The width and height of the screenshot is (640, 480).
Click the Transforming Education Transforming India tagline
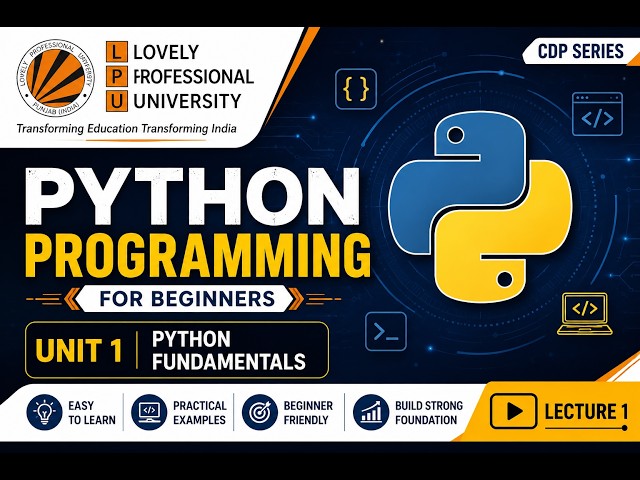[127, 129]
